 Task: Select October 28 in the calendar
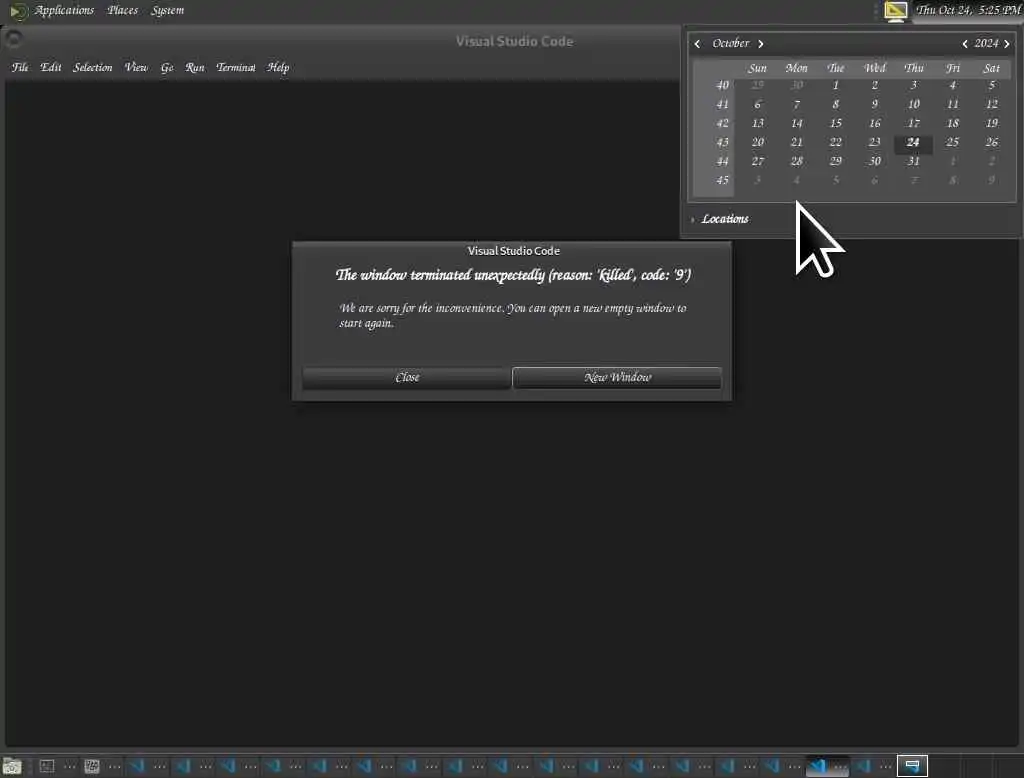[797, 161]
